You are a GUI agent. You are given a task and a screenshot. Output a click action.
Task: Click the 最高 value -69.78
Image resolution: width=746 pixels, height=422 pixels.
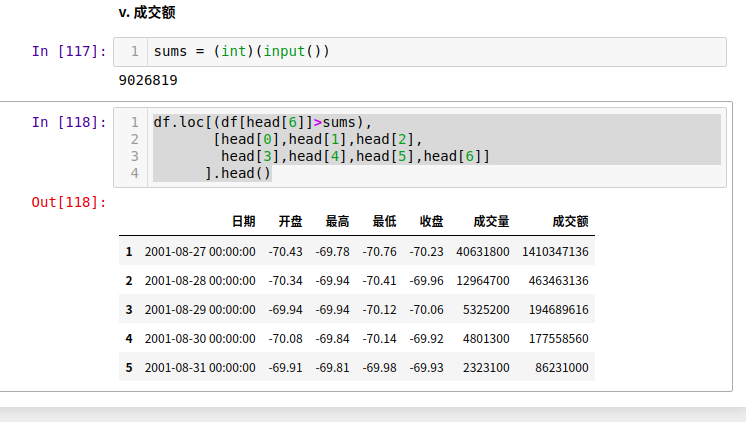point(333,252)
